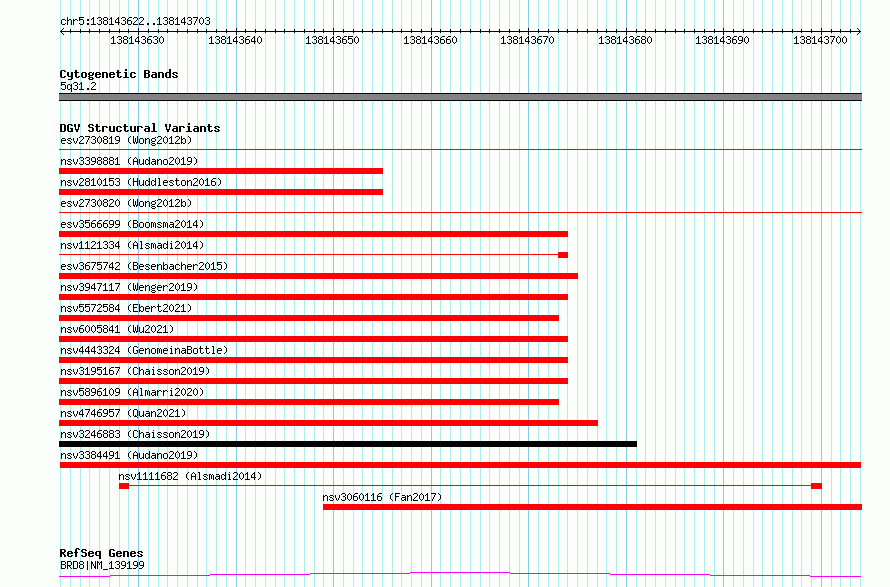Viewport: 890px width, 587px height.
Task: Click ruler position 138143640
Action: coord(235,40)
